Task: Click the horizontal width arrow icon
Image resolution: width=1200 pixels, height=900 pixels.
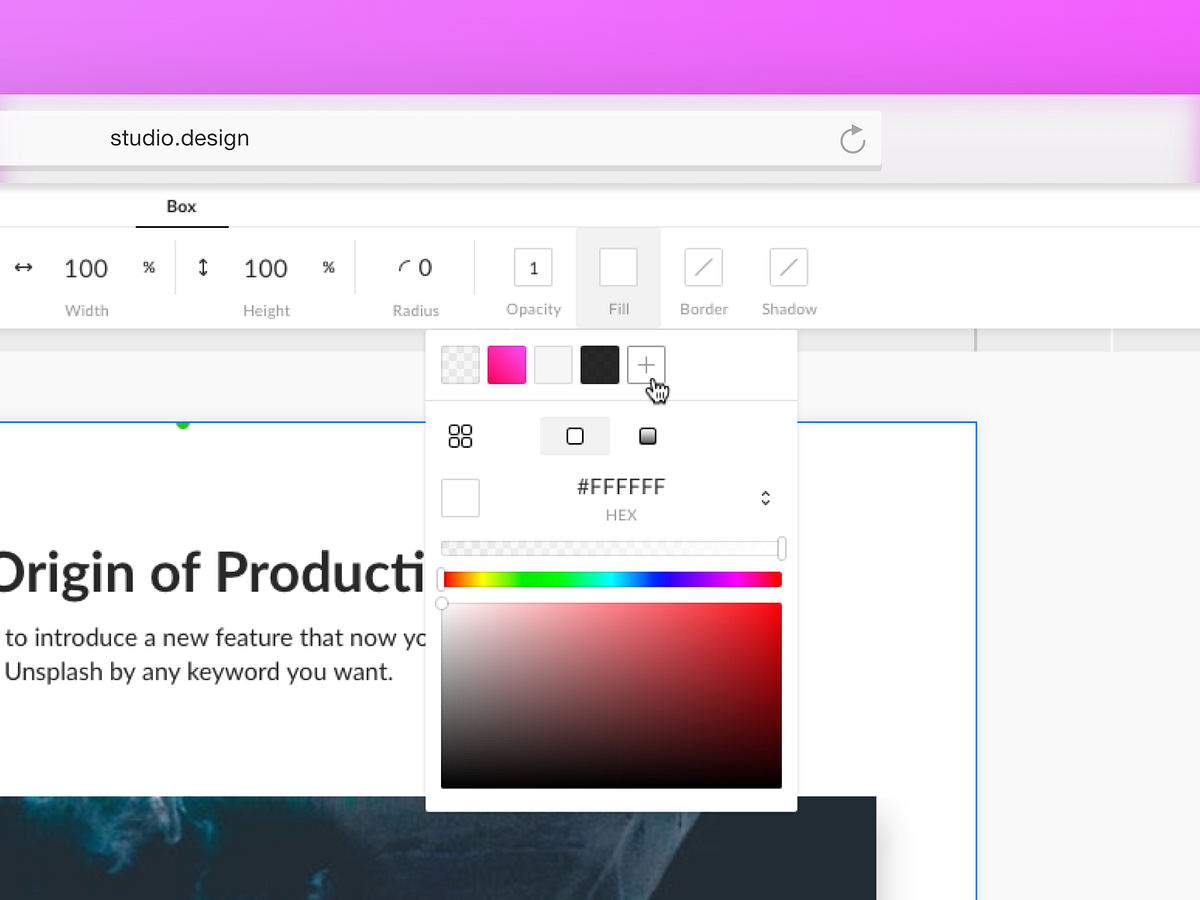Action: click(24, 267)
